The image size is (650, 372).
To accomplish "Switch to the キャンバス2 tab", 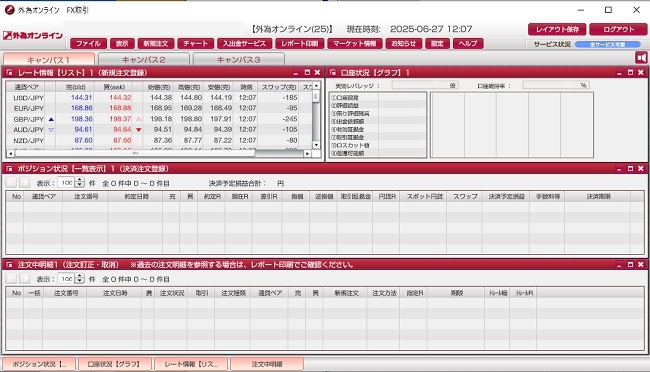I will click(x=143, y=59).
